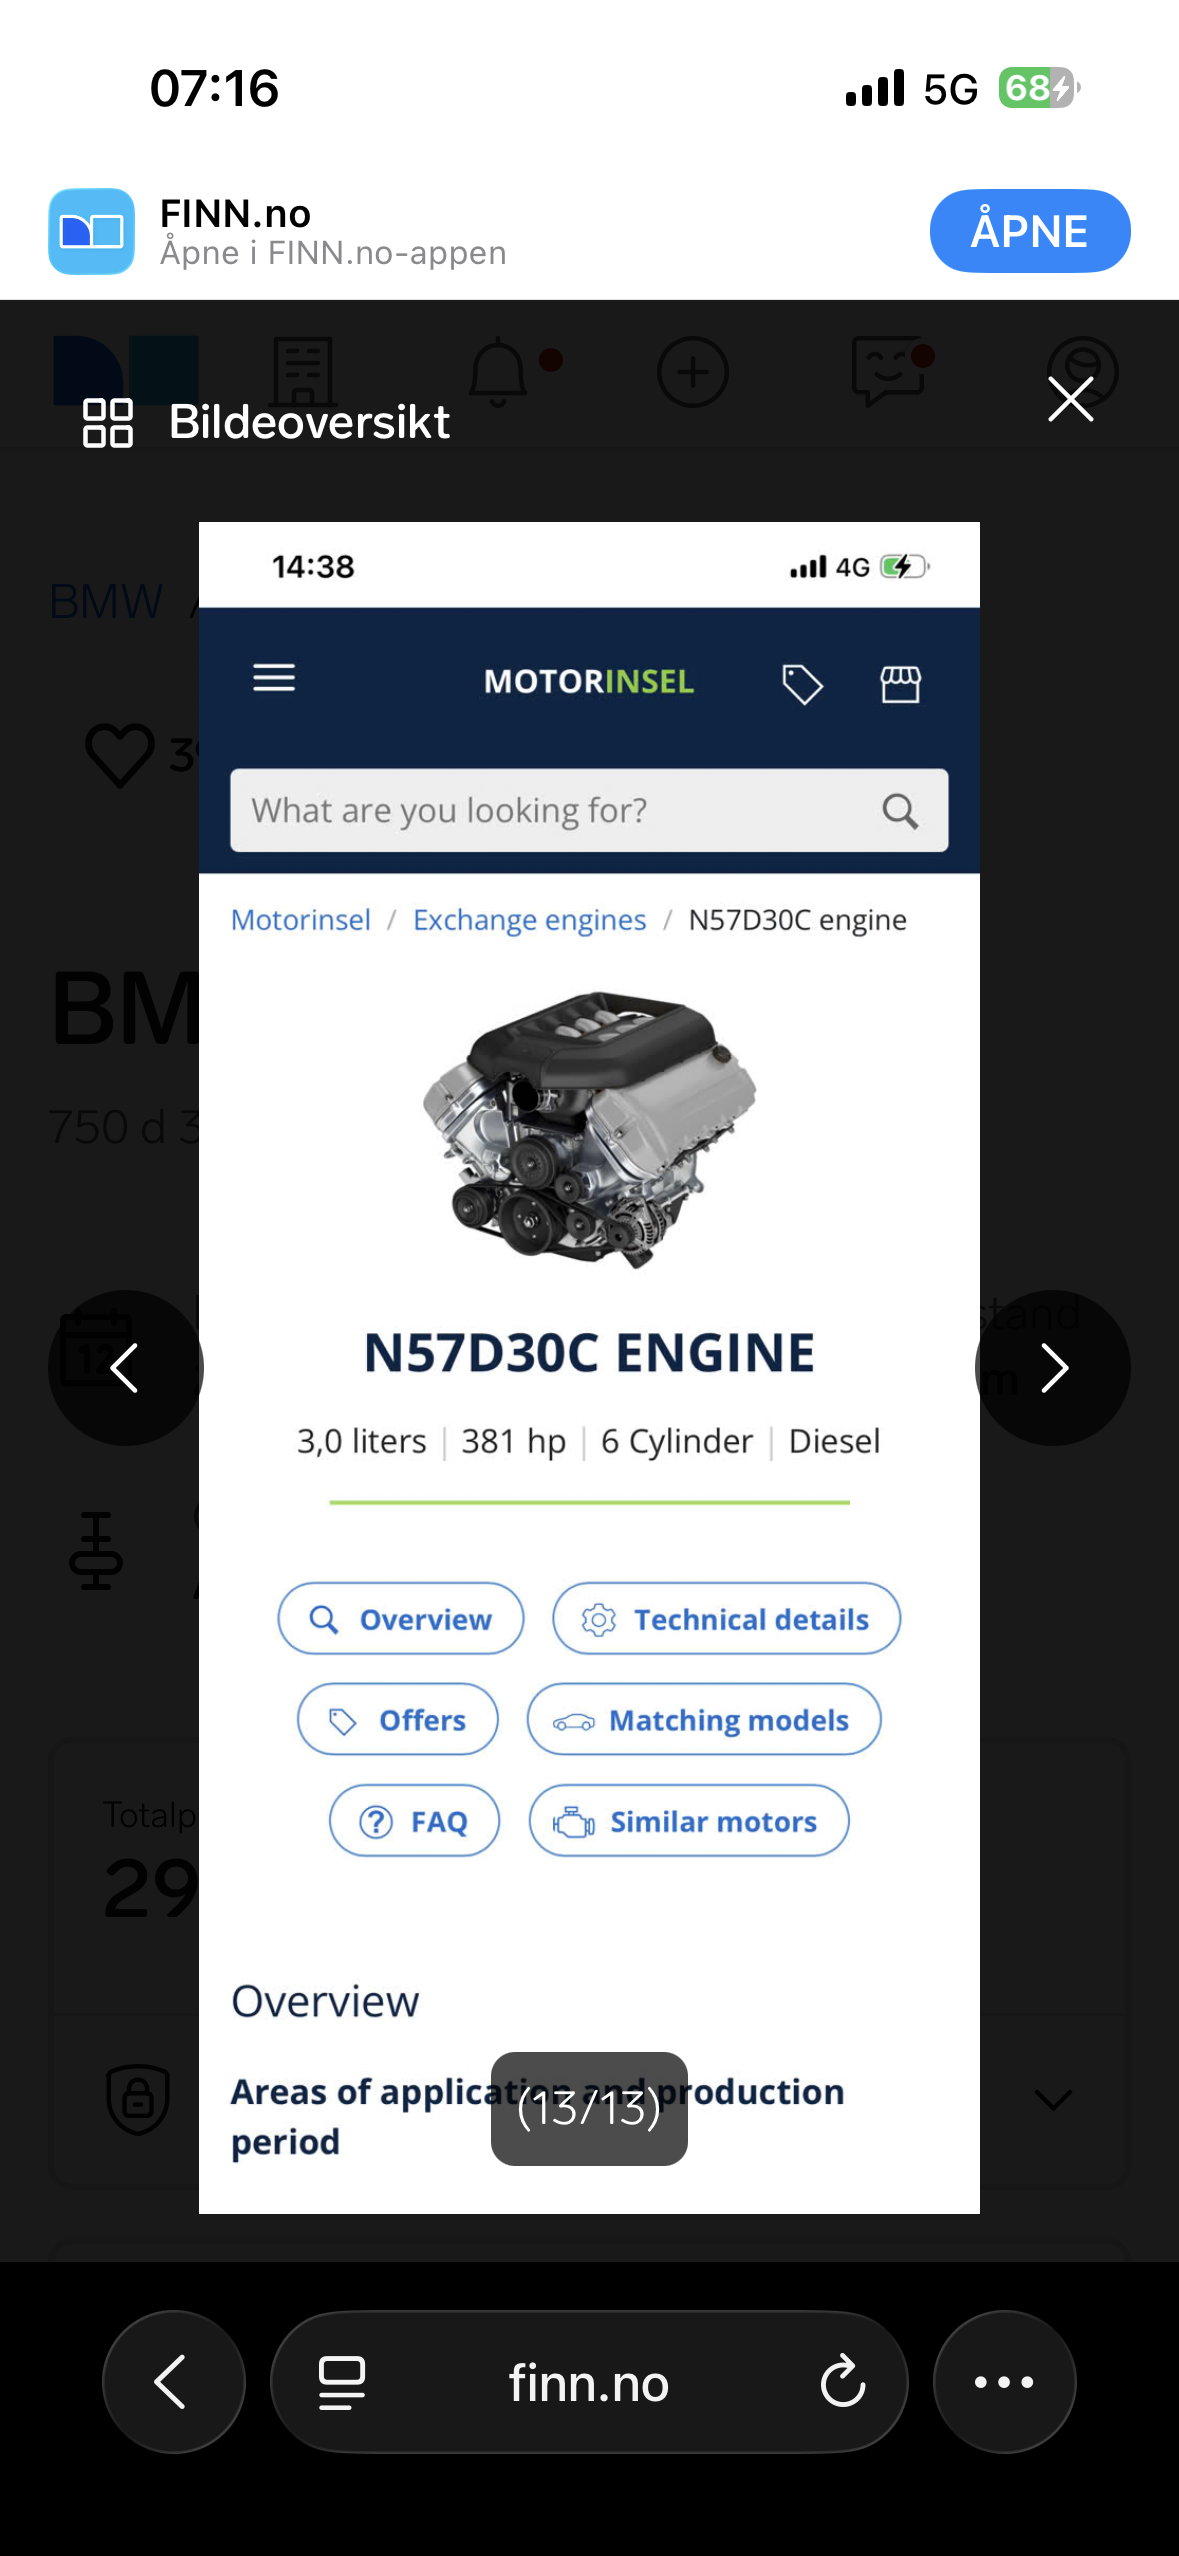Tap the 07:16 clock in the status bar
Screen dimensions: 1179x2556
214,88
